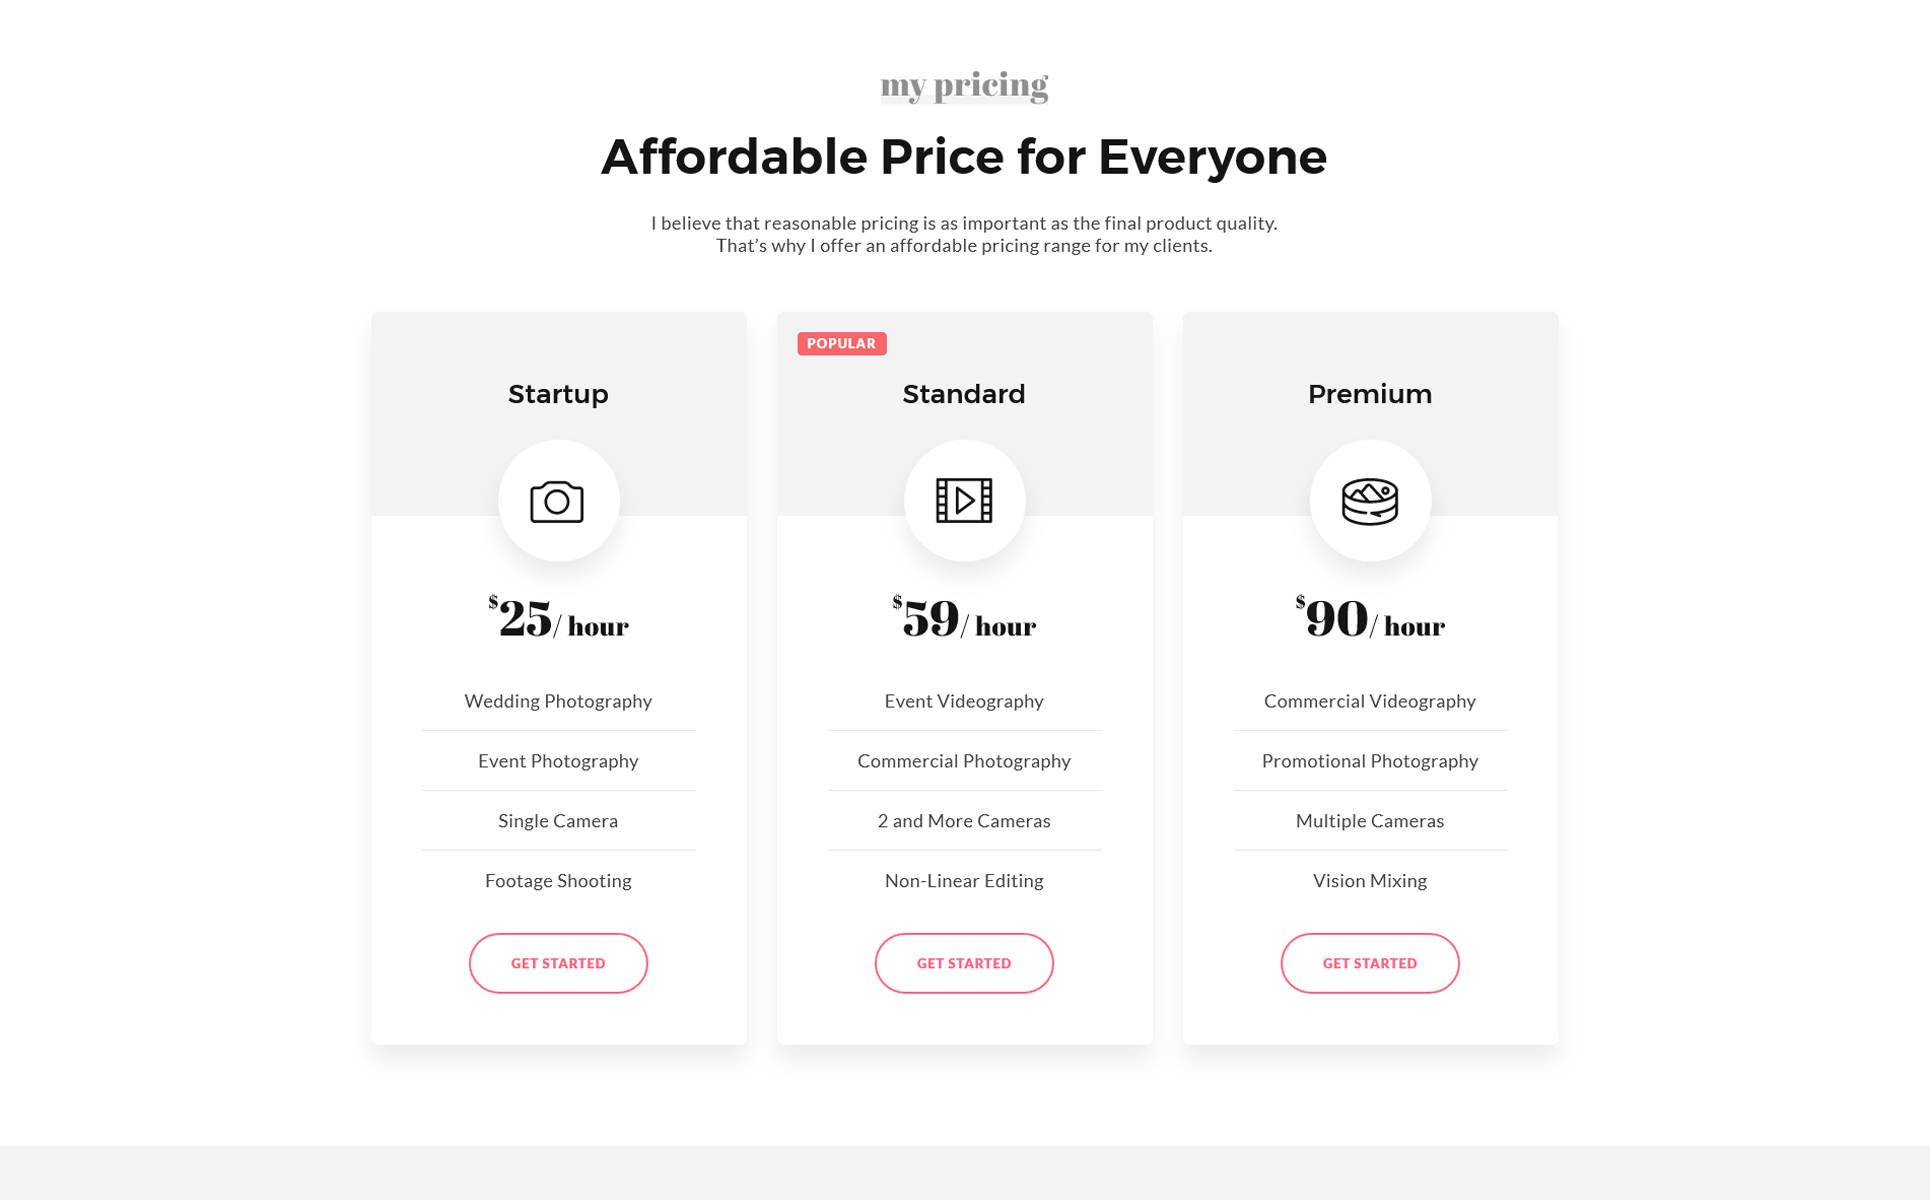1930x1200 pixels.
Task: Click the Non-Linear Editing feature item
Action: (x=964, y=881)
